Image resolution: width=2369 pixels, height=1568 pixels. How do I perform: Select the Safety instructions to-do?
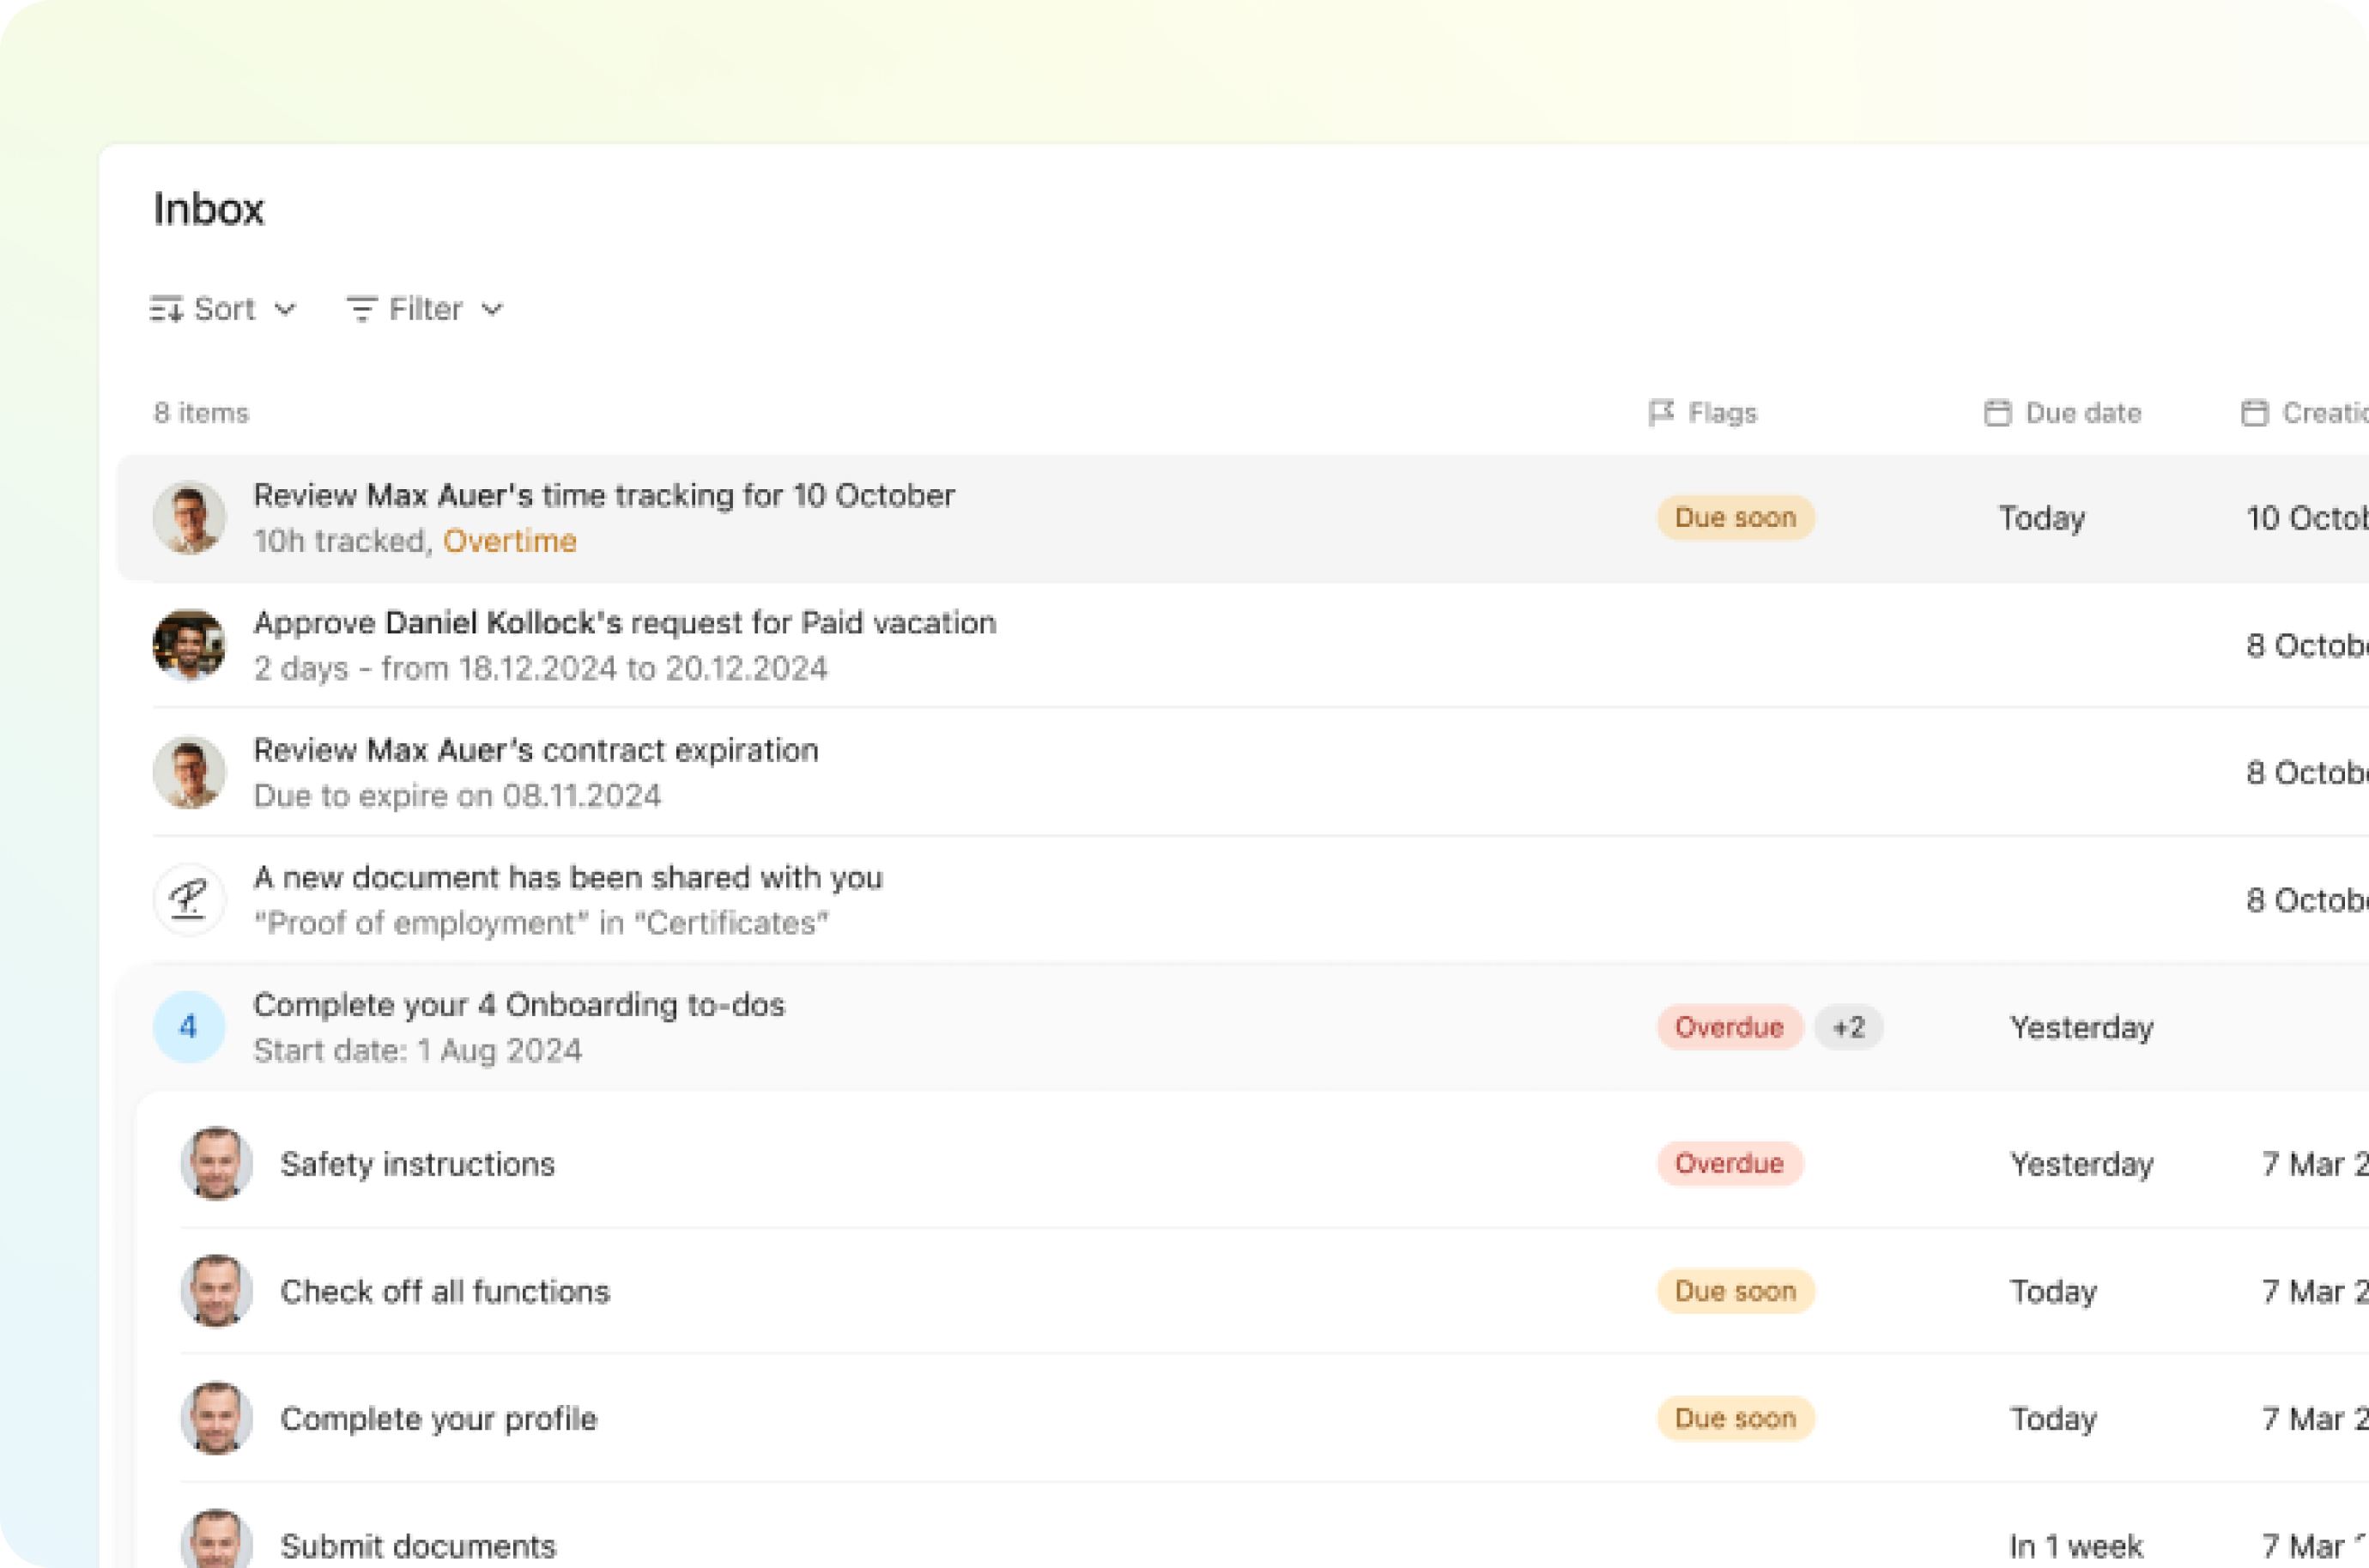tap(417, 1164)
